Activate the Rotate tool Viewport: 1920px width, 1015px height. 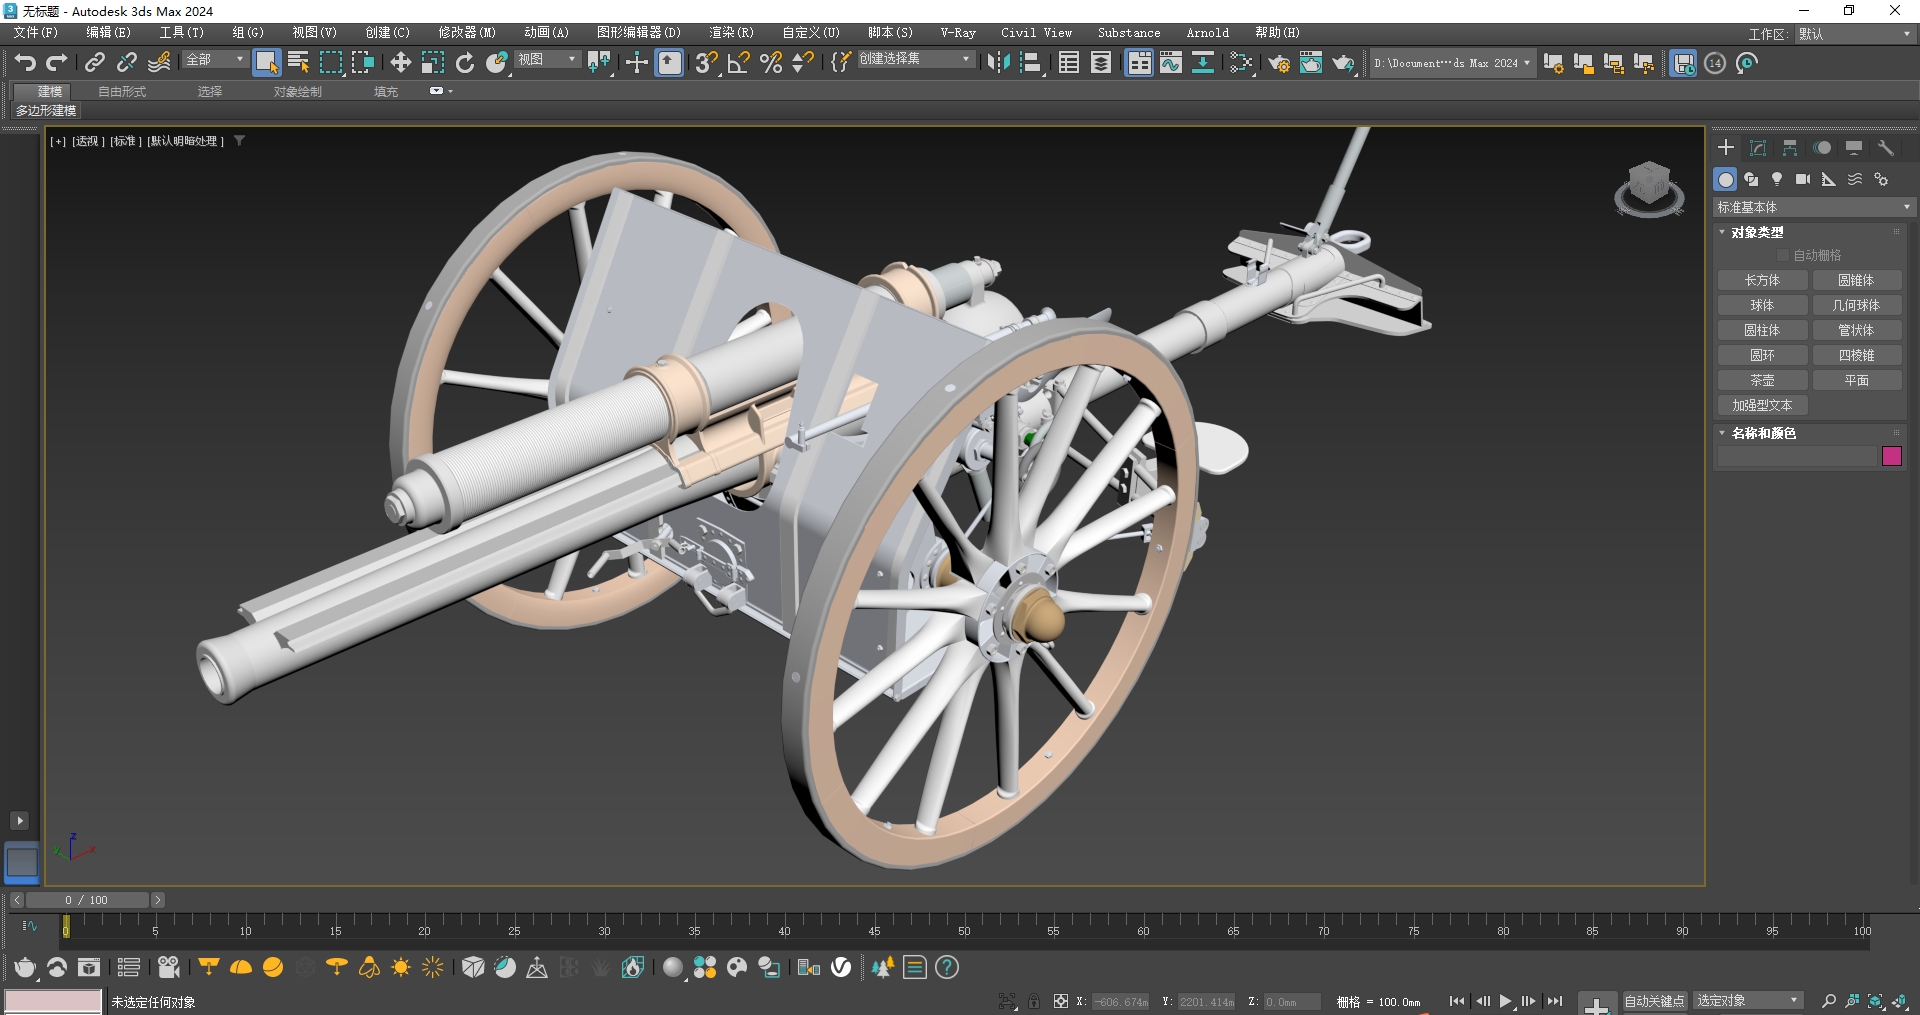click(x=465, y=63)
